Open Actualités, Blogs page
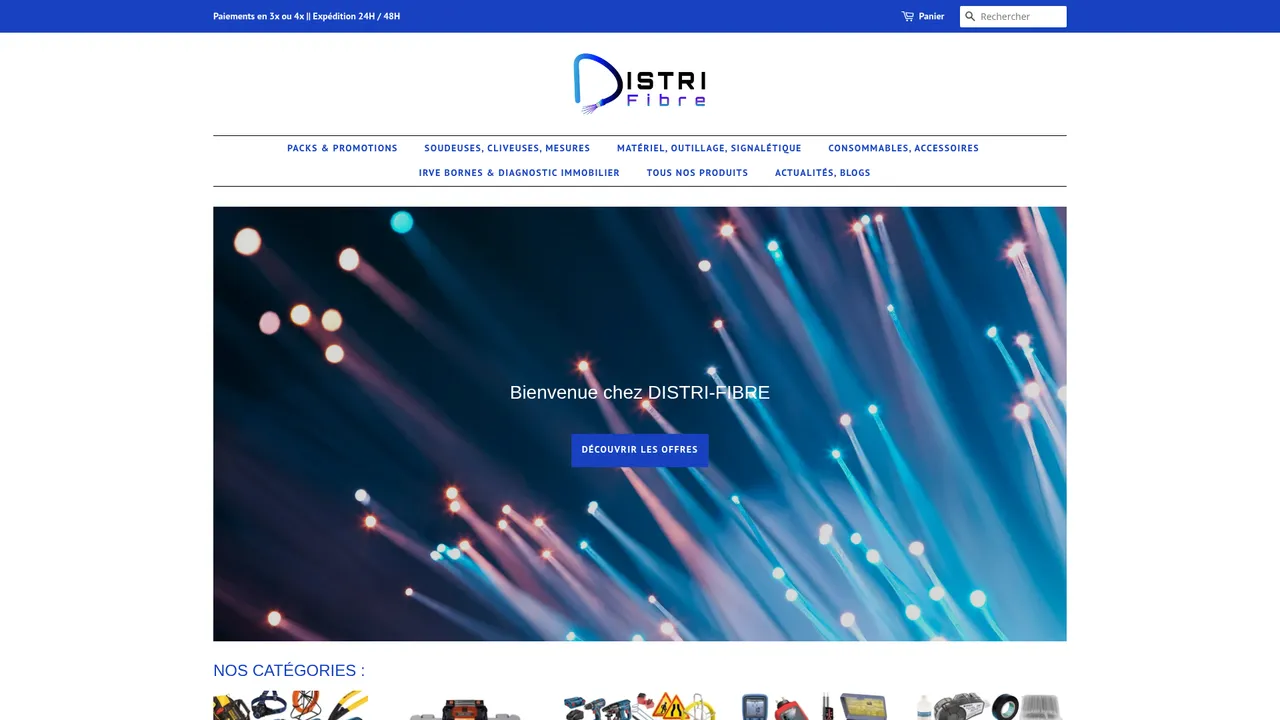 822,173
